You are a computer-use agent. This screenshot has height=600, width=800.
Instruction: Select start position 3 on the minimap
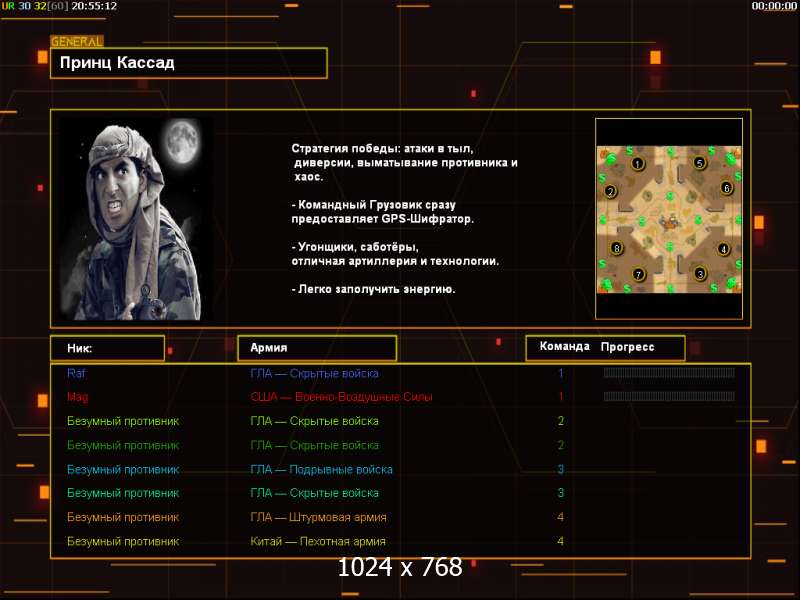tap(700, 274)
